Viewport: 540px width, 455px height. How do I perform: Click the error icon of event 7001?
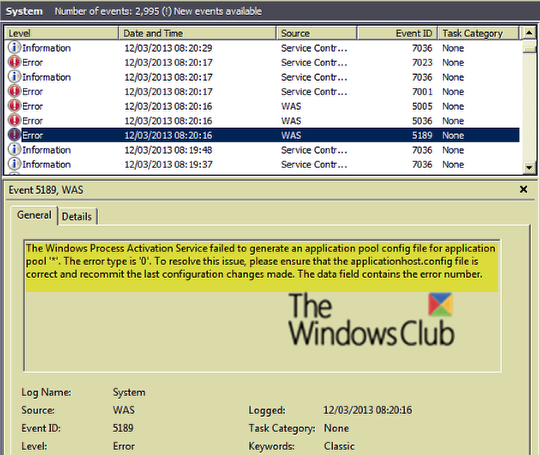[14, 91]
